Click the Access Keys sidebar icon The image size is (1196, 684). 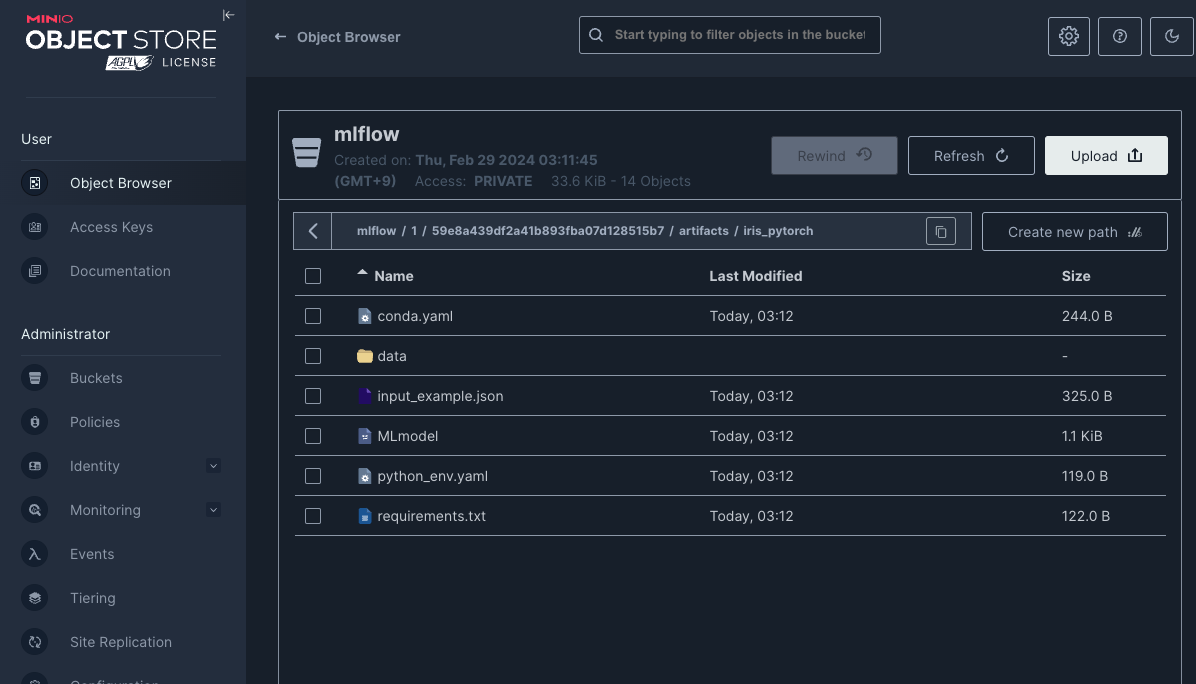click(x=35, y=227)
